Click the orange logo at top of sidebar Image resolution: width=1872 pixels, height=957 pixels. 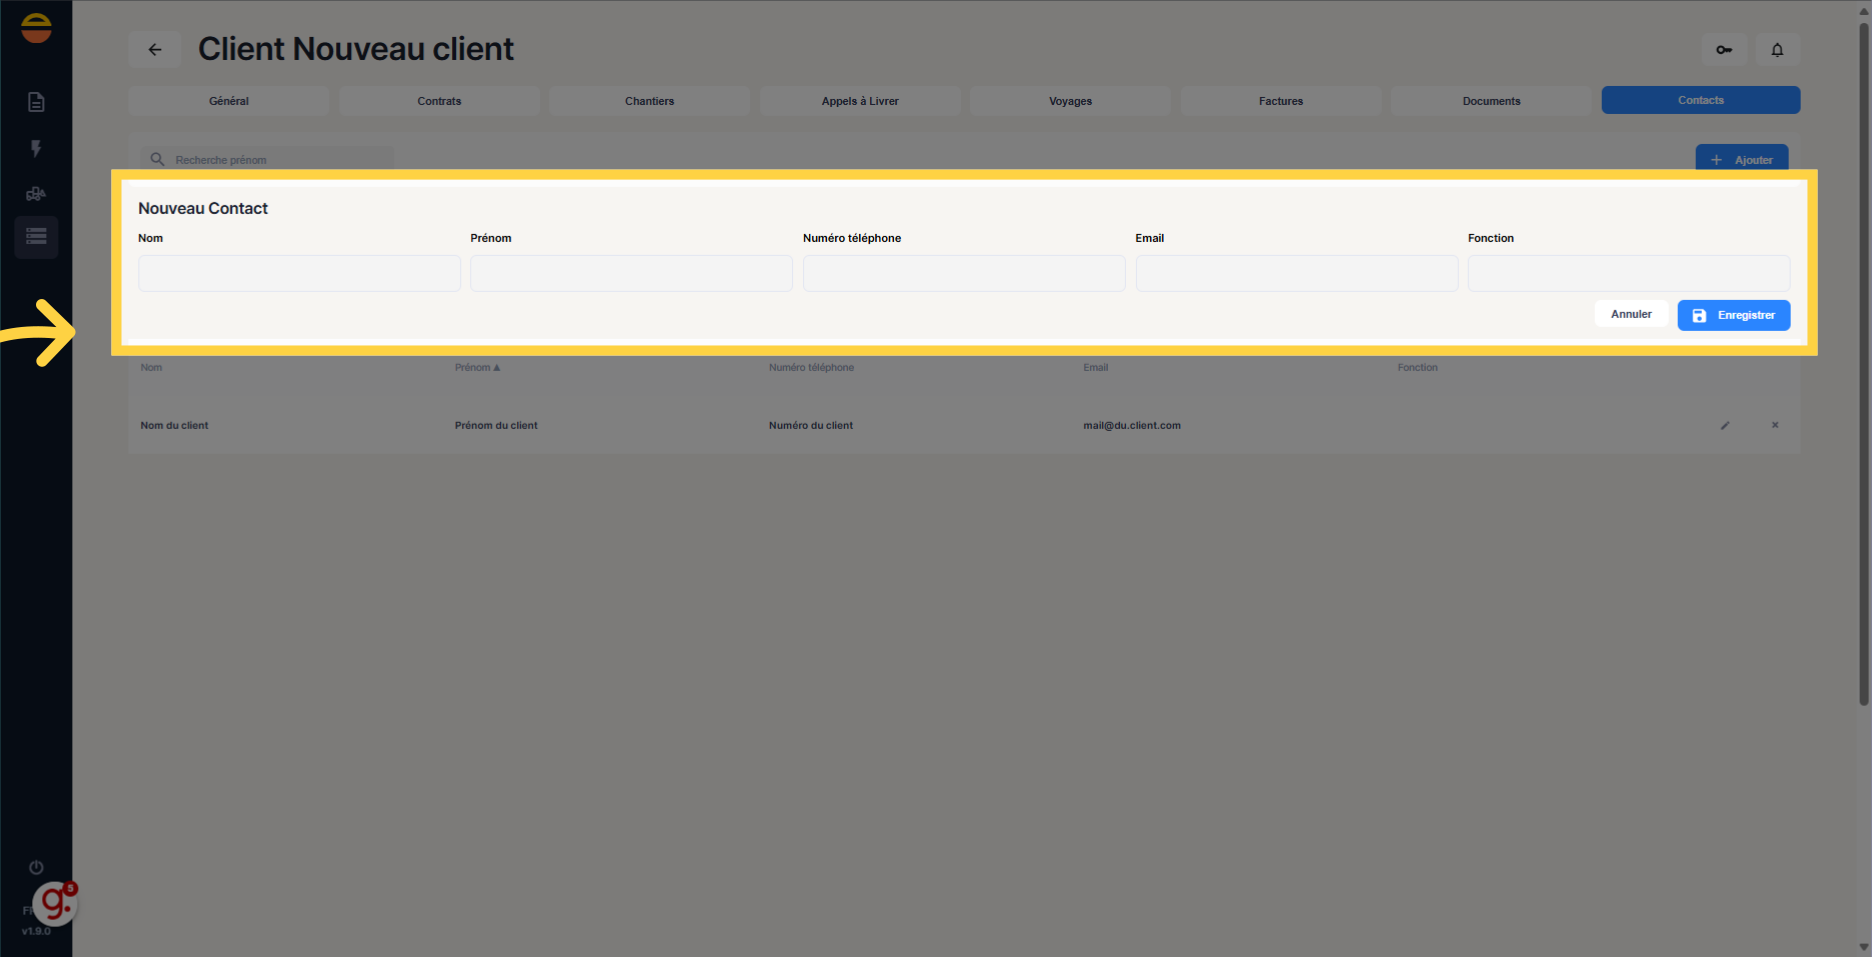[x=36, y=28]
